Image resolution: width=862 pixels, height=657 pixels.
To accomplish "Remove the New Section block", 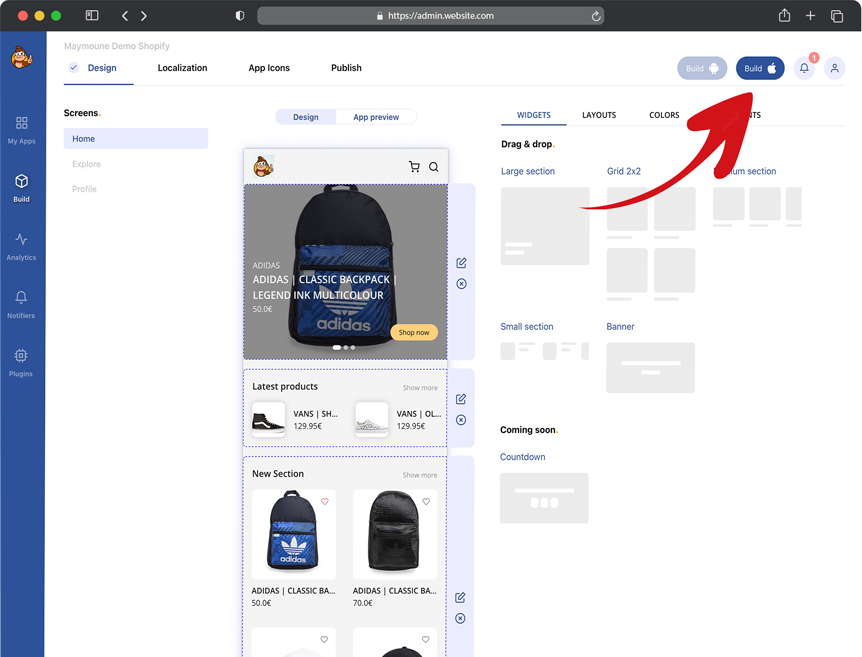I will [x=460, y=619].
